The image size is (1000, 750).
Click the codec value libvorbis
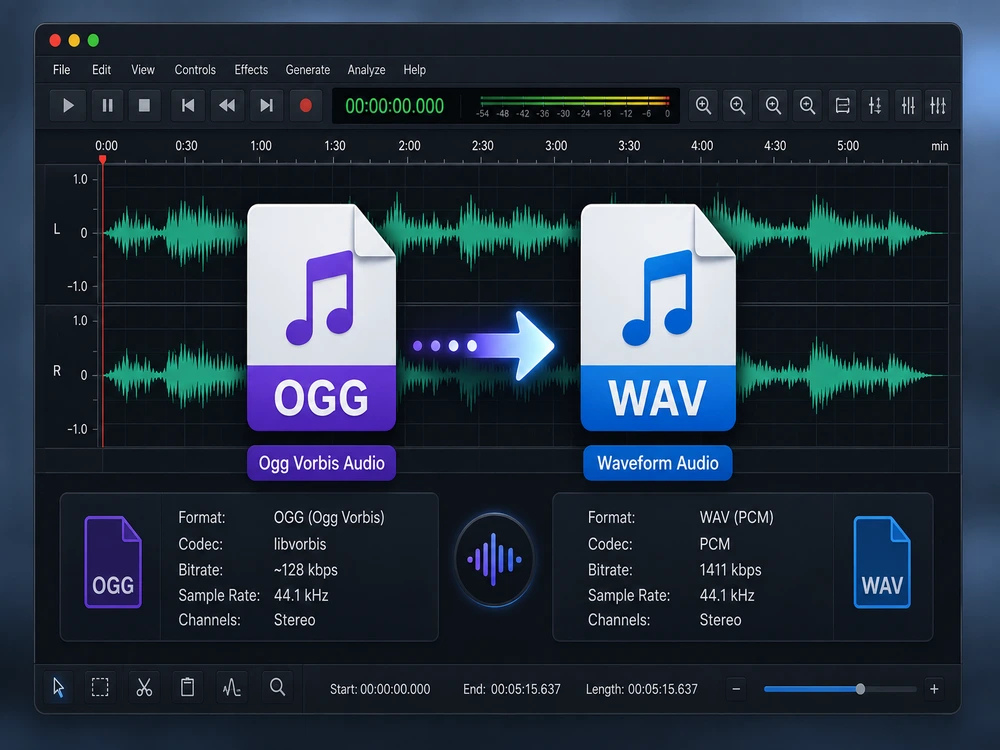tap(300, 544)
